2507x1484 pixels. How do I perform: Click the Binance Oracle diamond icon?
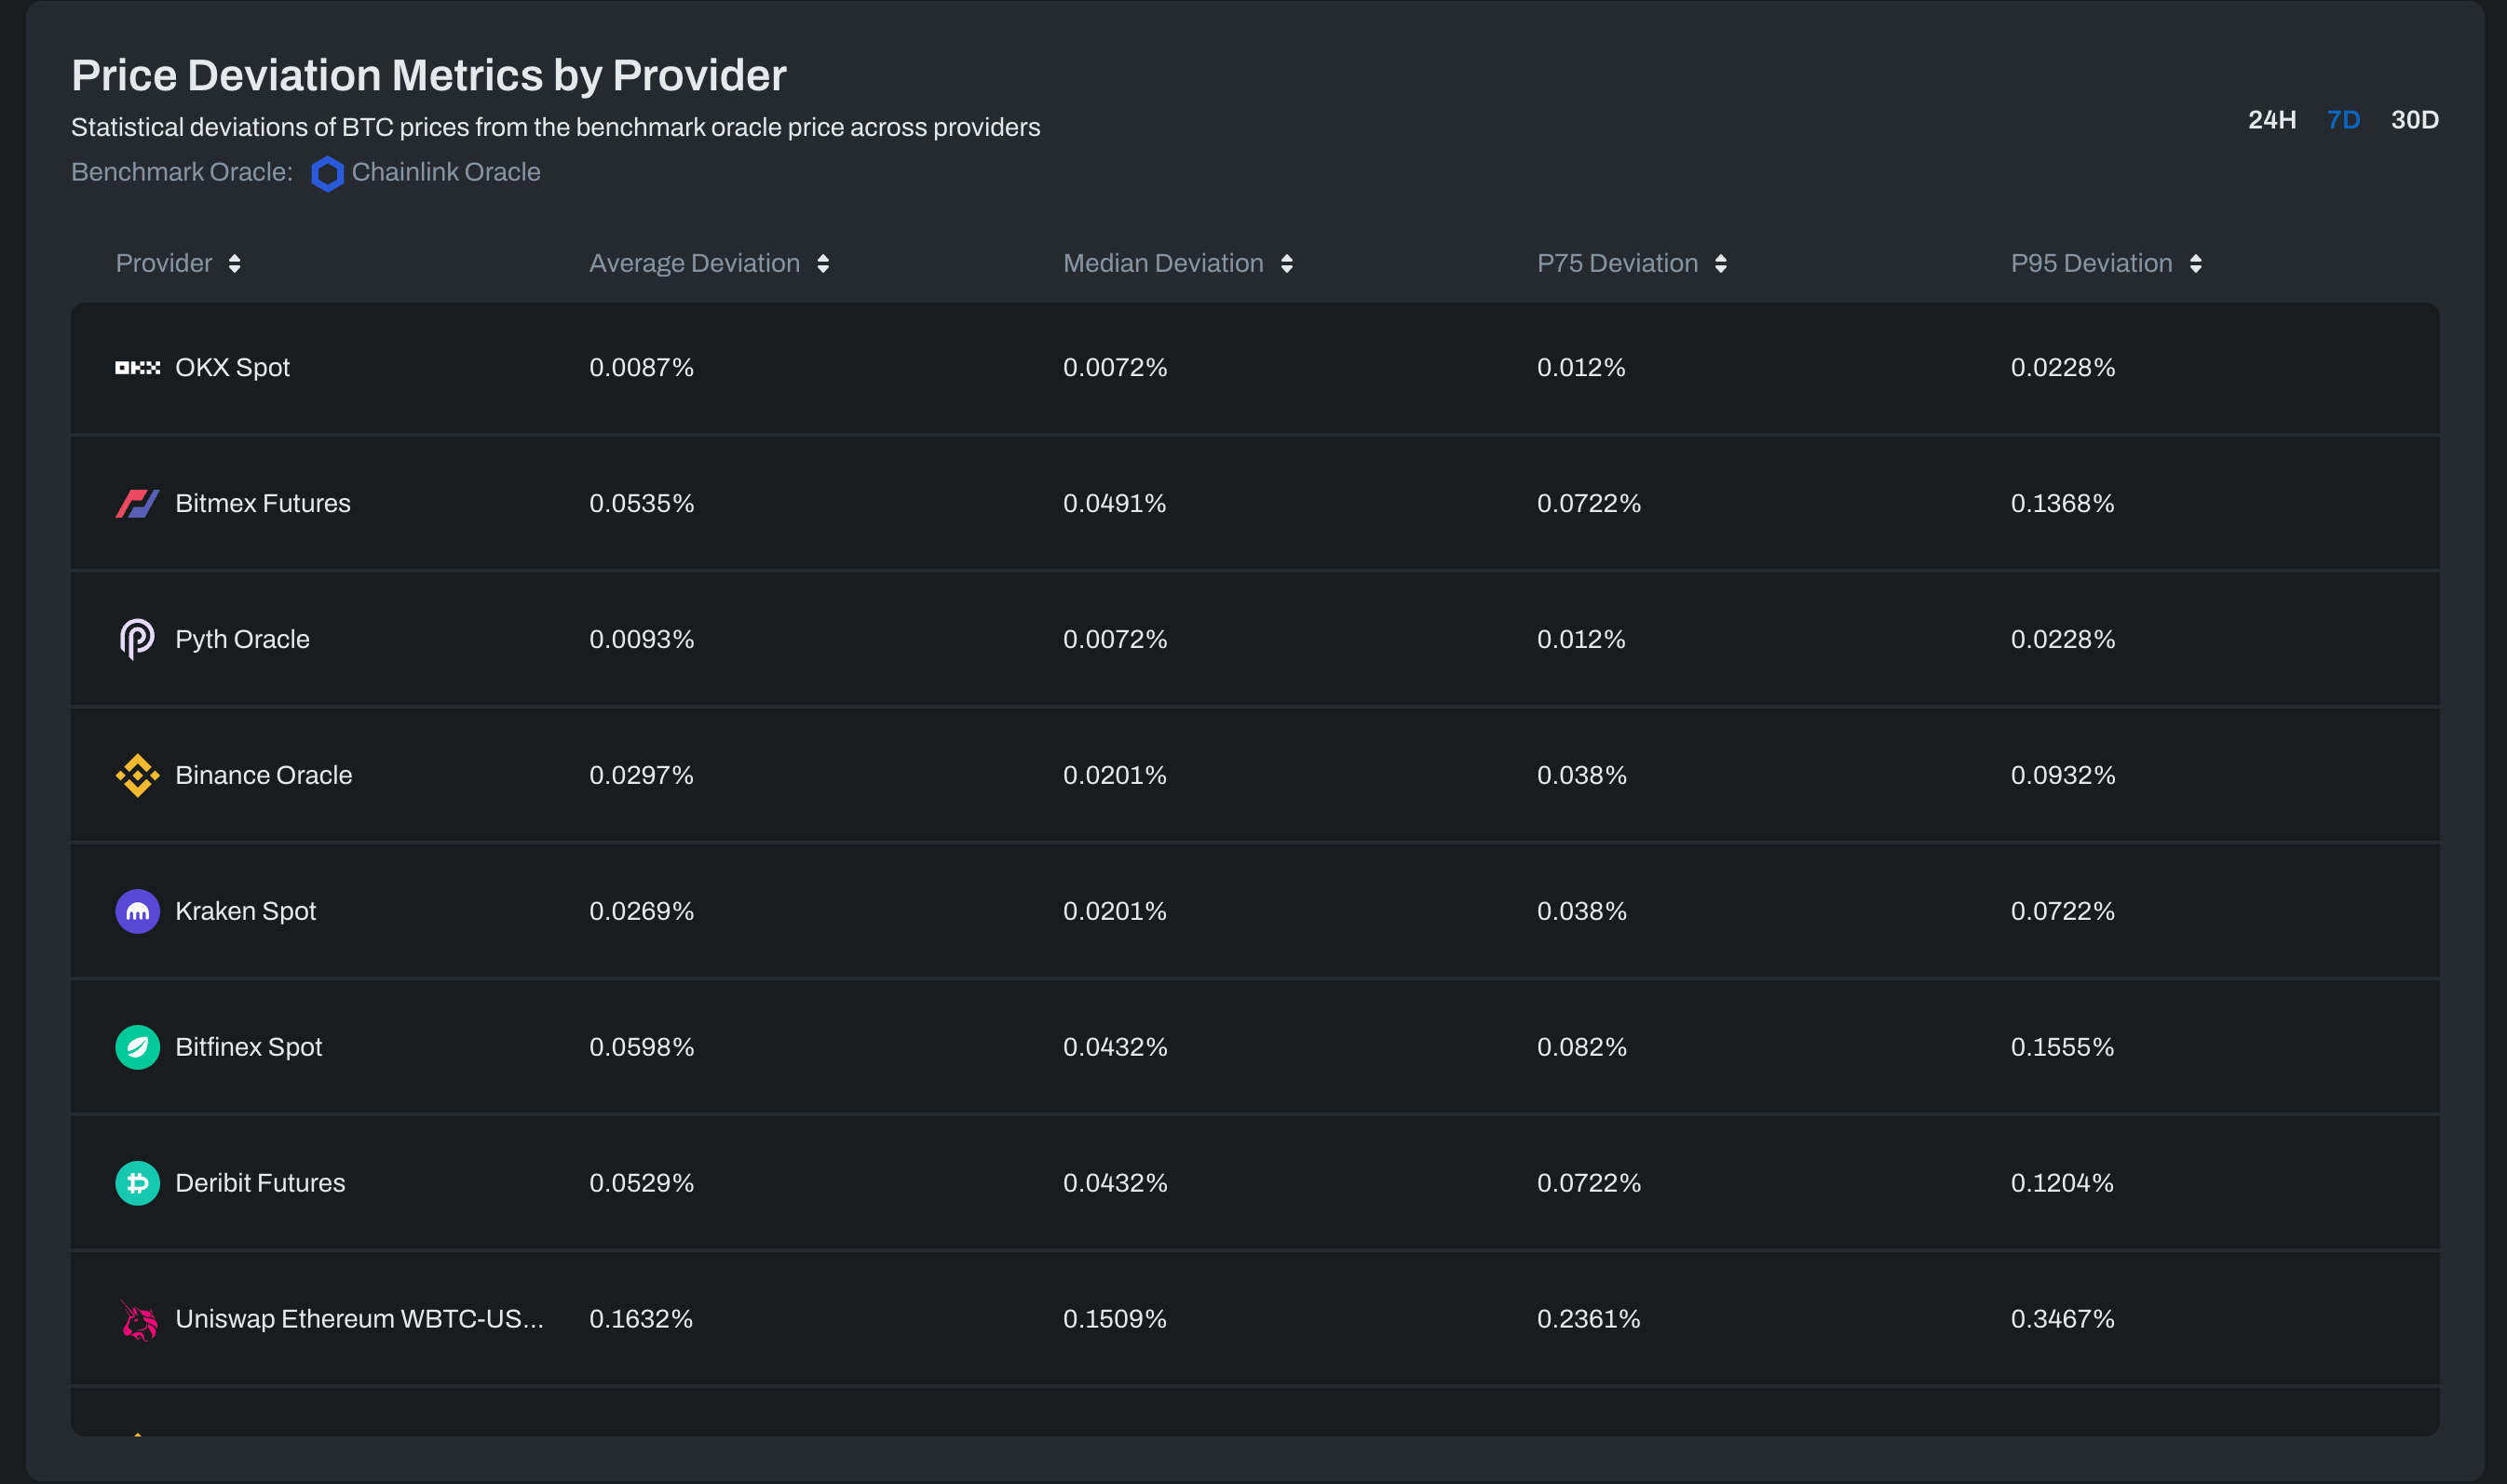(x=137, y=775)
